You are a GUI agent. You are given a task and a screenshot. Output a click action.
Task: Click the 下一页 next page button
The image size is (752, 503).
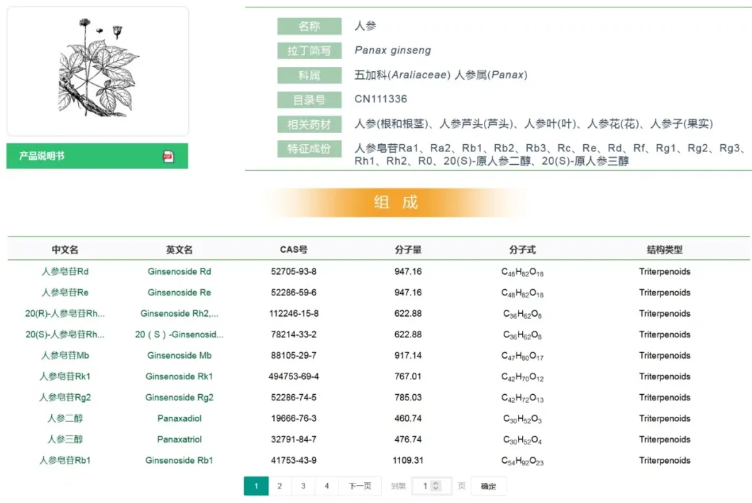click(x=360, y=486)
